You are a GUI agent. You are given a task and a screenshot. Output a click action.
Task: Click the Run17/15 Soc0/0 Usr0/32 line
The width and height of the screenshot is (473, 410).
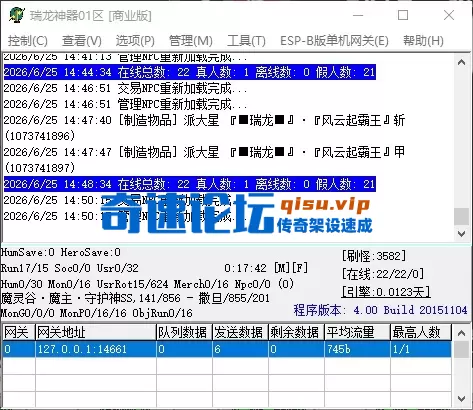pos(70,268)
